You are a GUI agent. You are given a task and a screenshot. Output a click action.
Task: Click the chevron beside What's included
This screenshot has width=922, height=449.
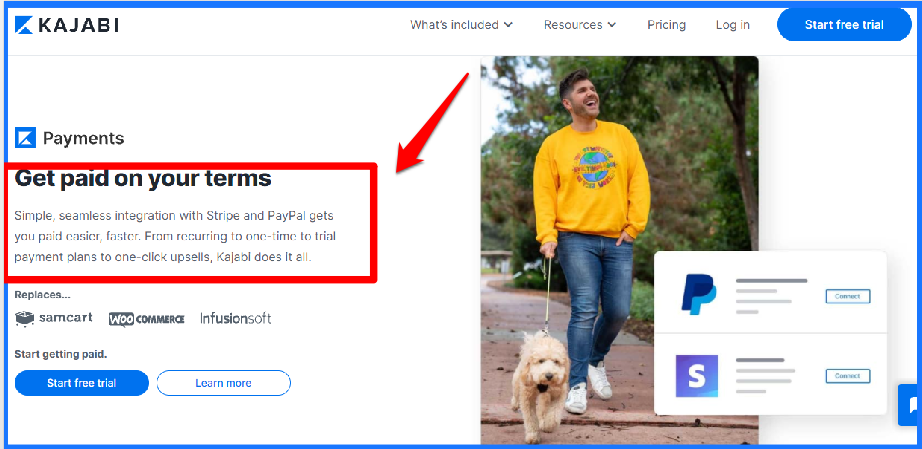(x=508, y=25)
